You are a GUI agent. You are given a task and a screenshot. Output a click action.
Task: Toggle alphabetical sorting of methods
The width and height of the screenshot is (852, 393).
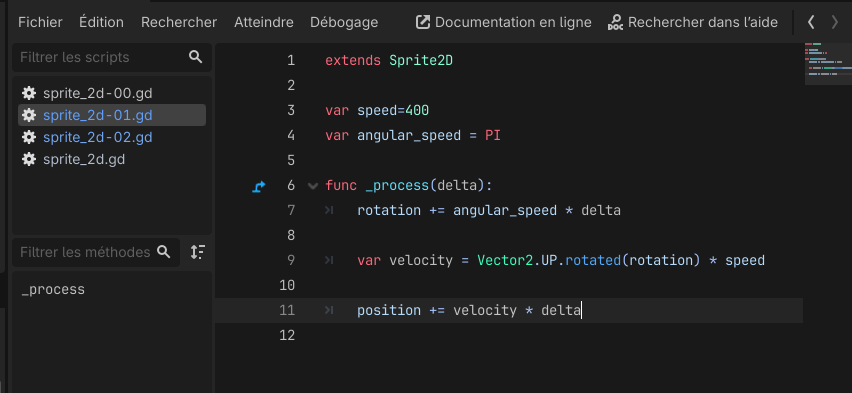(198, 252)
